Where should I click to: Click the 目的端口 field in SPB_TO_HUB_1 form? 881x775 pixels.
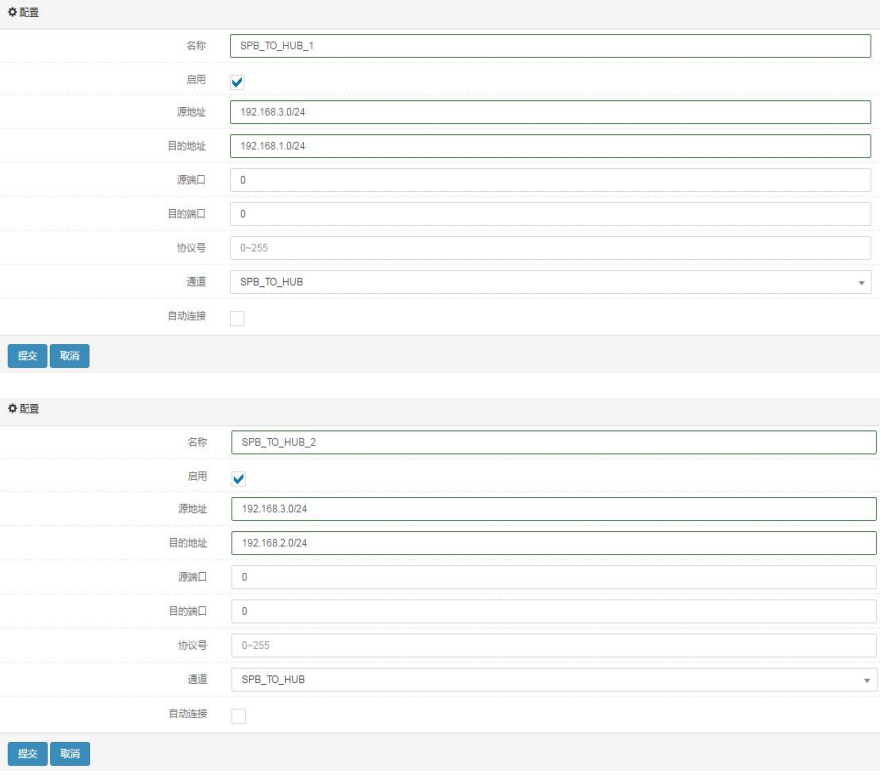point(550,214)
